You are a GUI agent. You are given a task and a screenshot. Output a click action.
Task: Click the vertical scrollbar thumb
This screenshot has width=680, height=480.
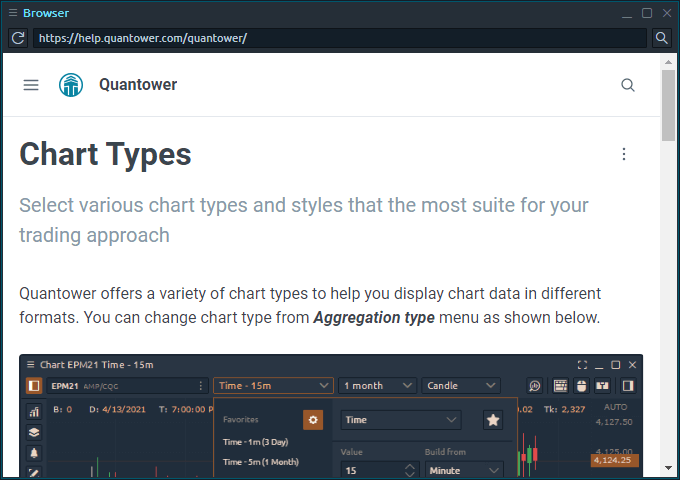[668, 105]
